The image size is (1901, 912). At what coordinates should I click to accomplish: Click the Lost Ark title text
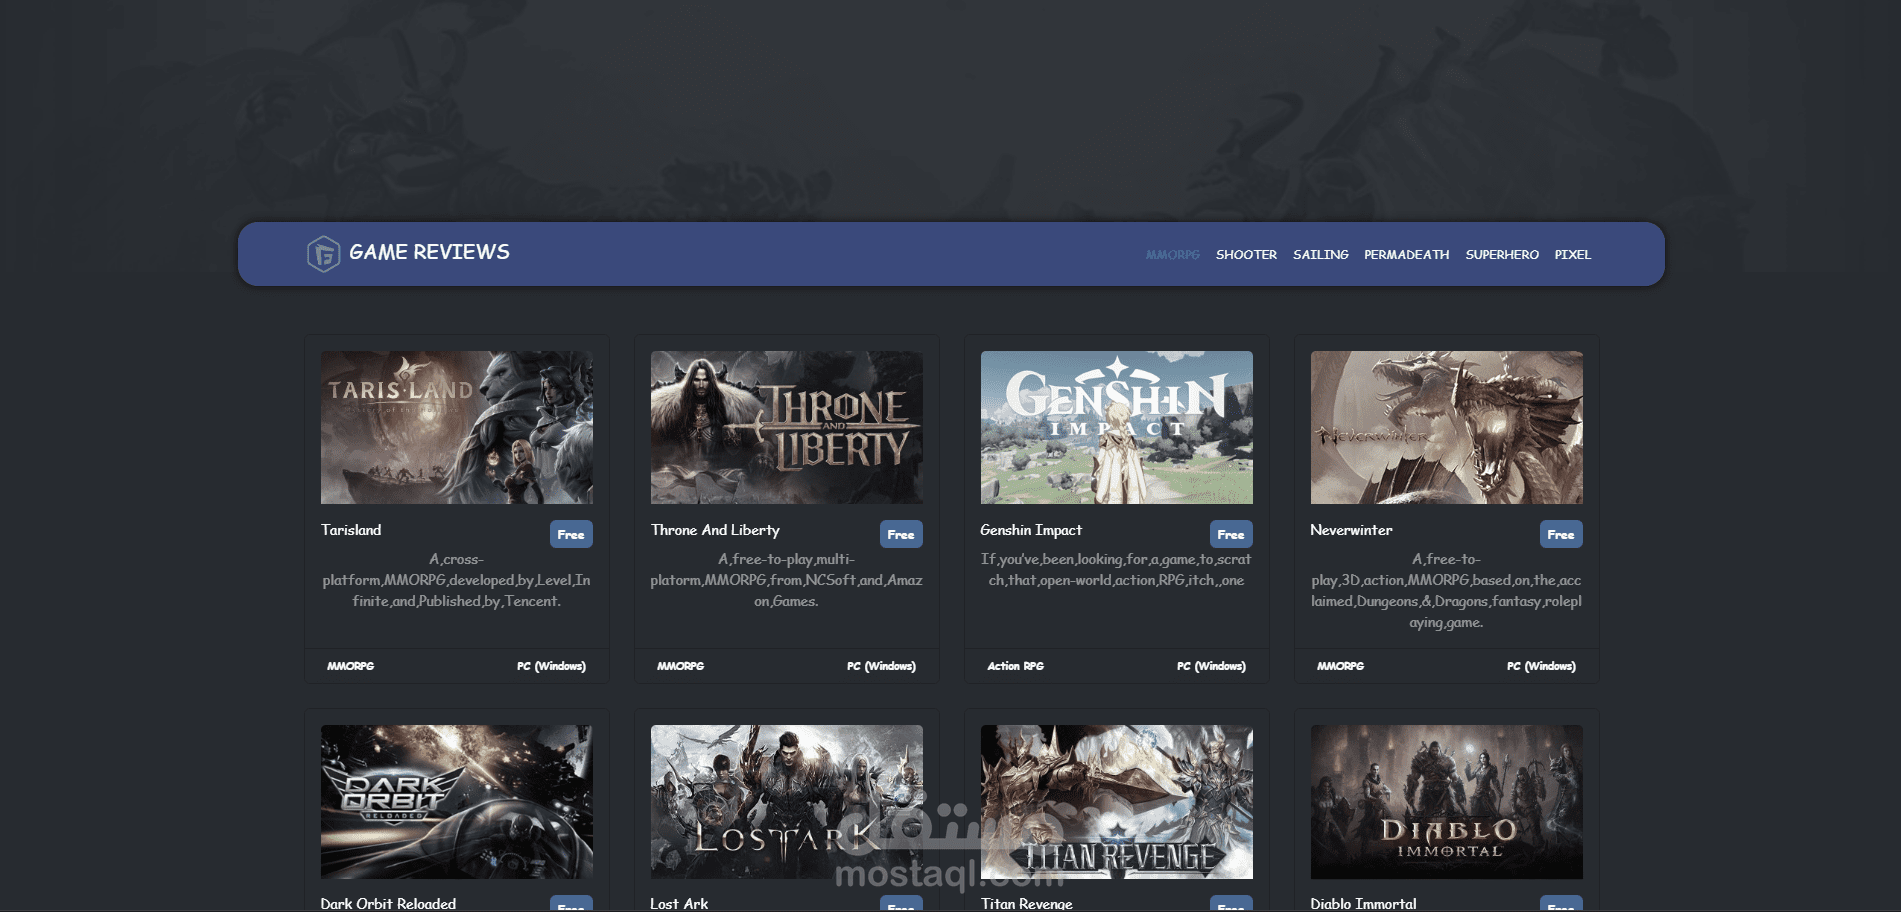pos(679,903)
